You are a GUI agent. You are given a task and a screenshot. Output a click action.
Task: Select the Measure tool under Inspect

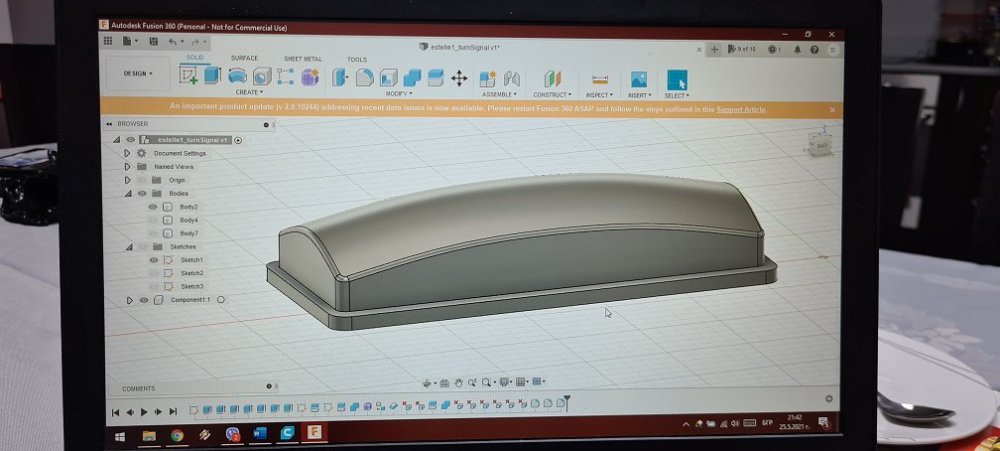coord(600,79)
